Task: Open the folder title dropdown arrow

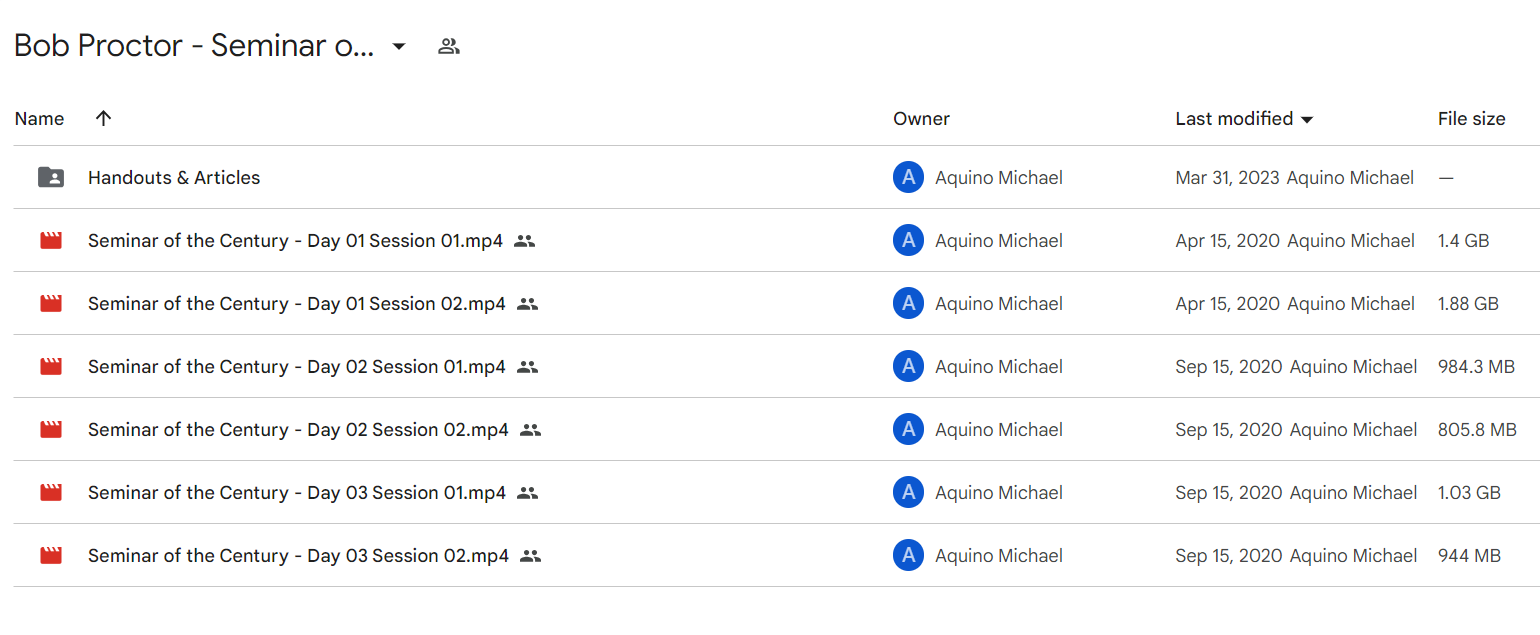Action: tap(399, 46)
